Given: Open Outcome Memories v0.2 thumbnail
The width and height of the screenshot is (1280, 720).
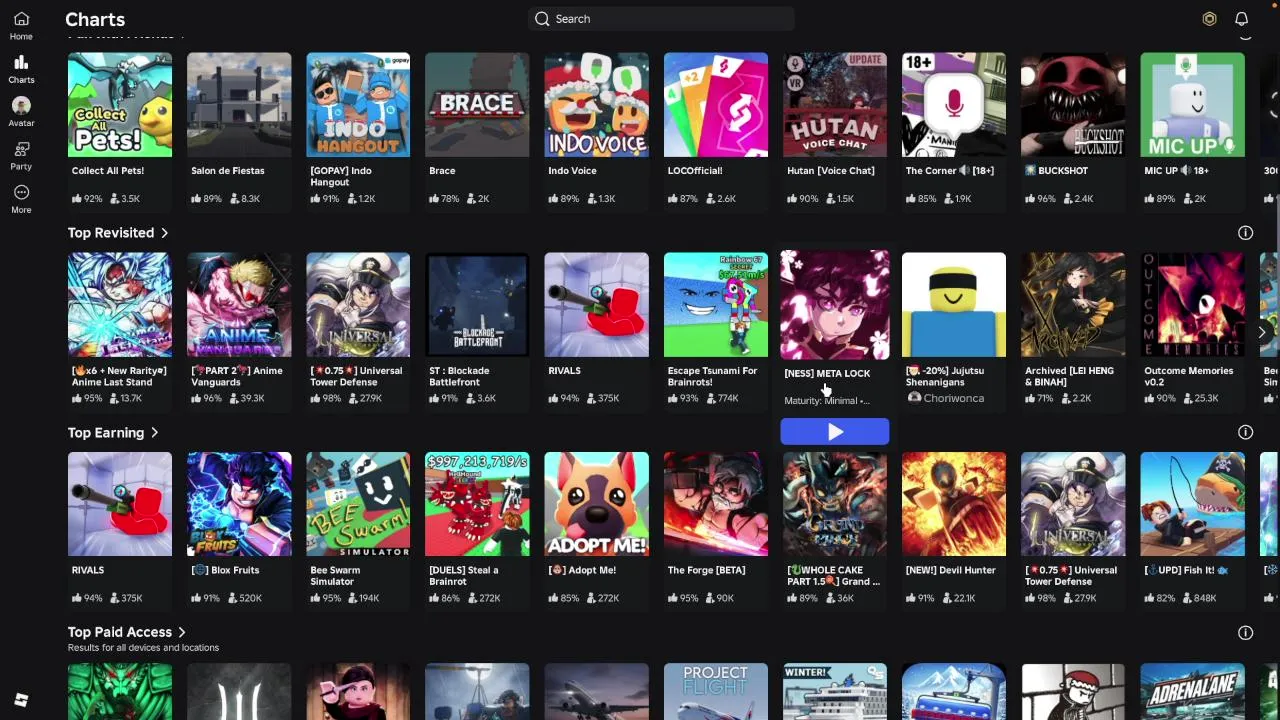Looking at the screenshot, I should coord(1192,305).
